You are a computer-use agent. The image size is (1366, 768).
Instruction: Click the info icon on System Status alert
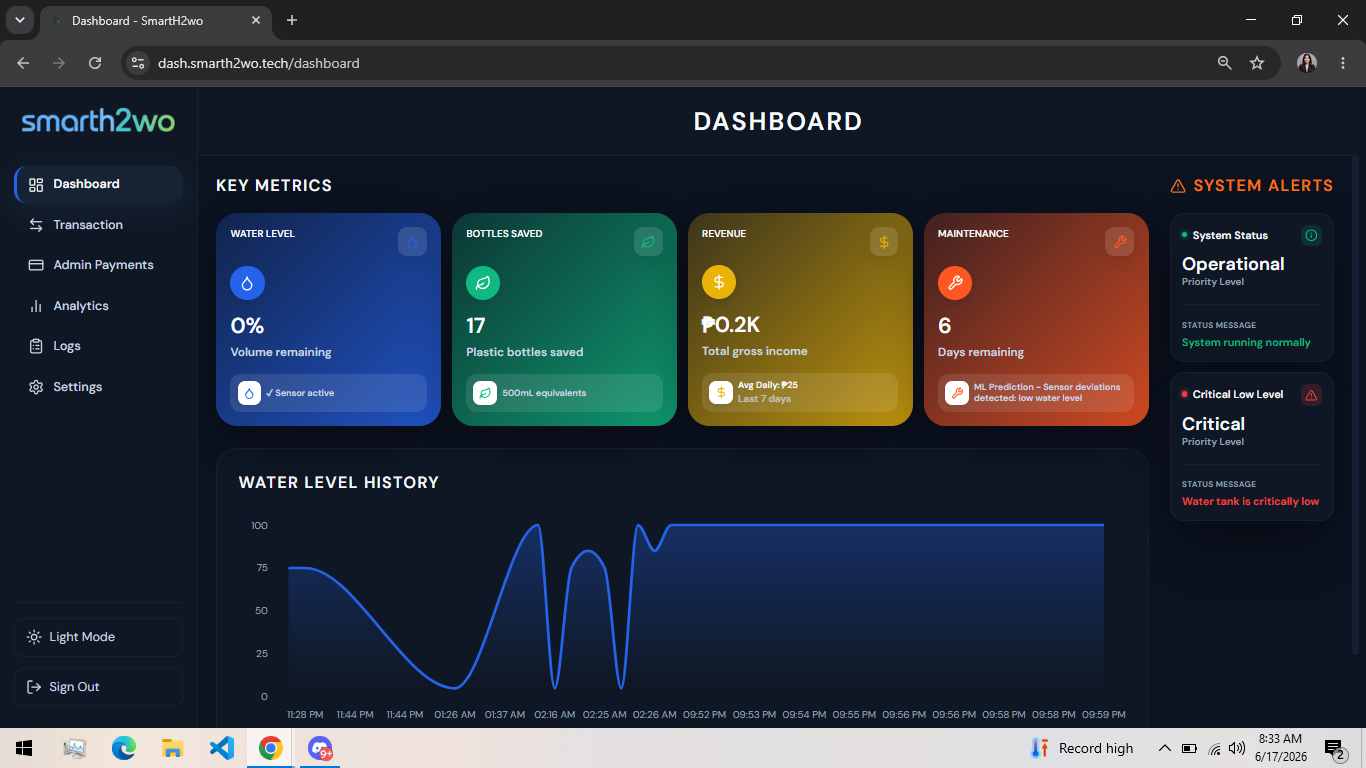pyautogui.click(x=1312, y=236)
